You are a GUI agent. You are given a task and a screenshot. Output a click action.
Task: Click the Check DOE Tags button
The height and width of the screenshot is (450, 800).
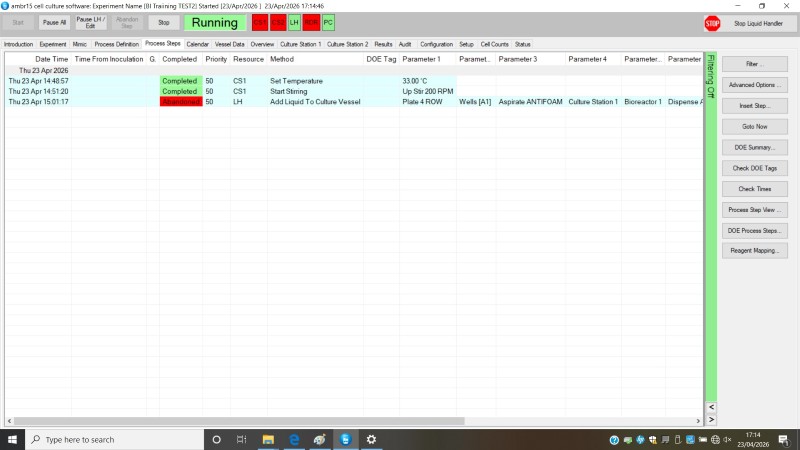coord(755,168)
